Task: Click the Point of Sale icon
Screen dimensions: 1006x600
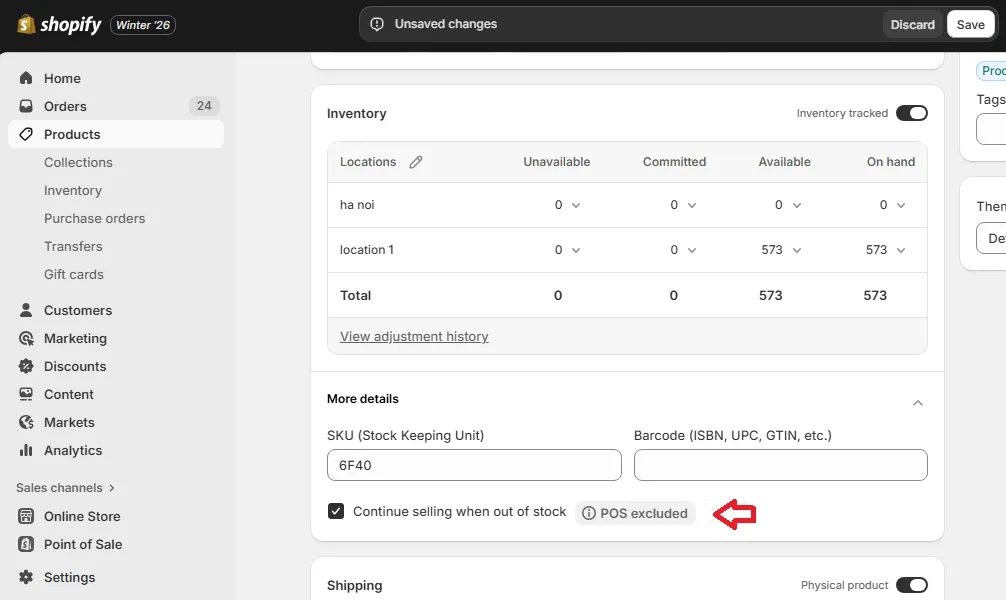Action: pos(26,544)
